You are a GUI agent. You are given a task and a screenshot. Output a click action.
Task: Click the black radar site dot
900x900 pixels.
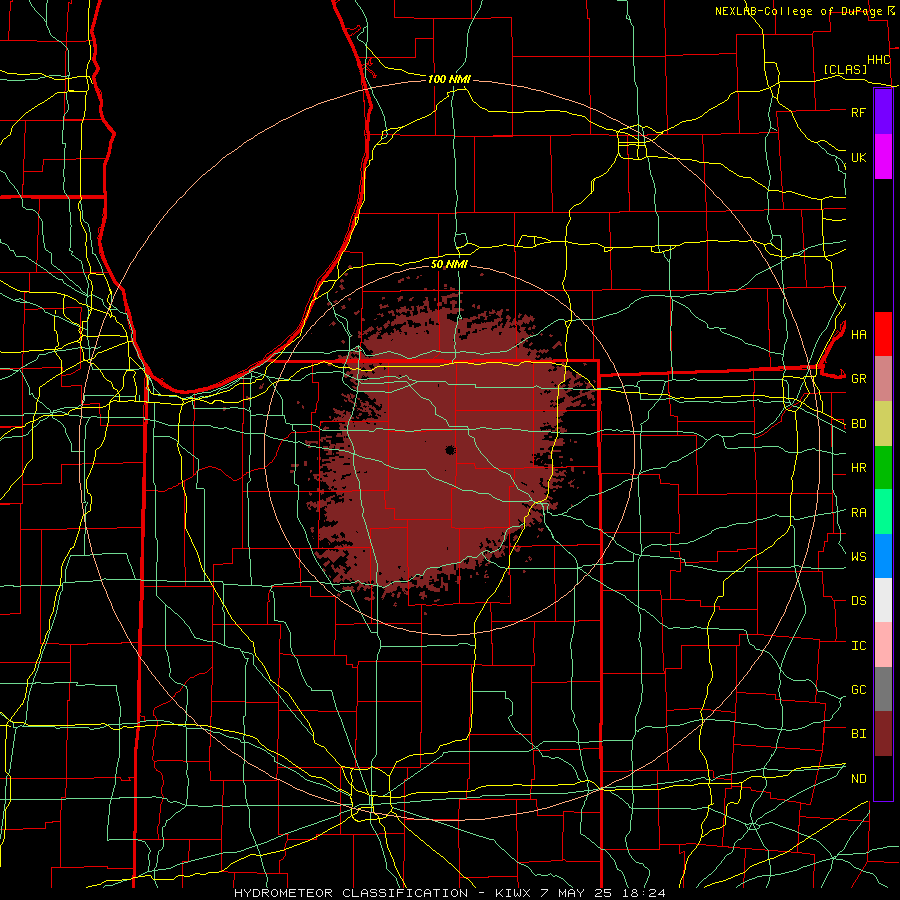[449, 450]
